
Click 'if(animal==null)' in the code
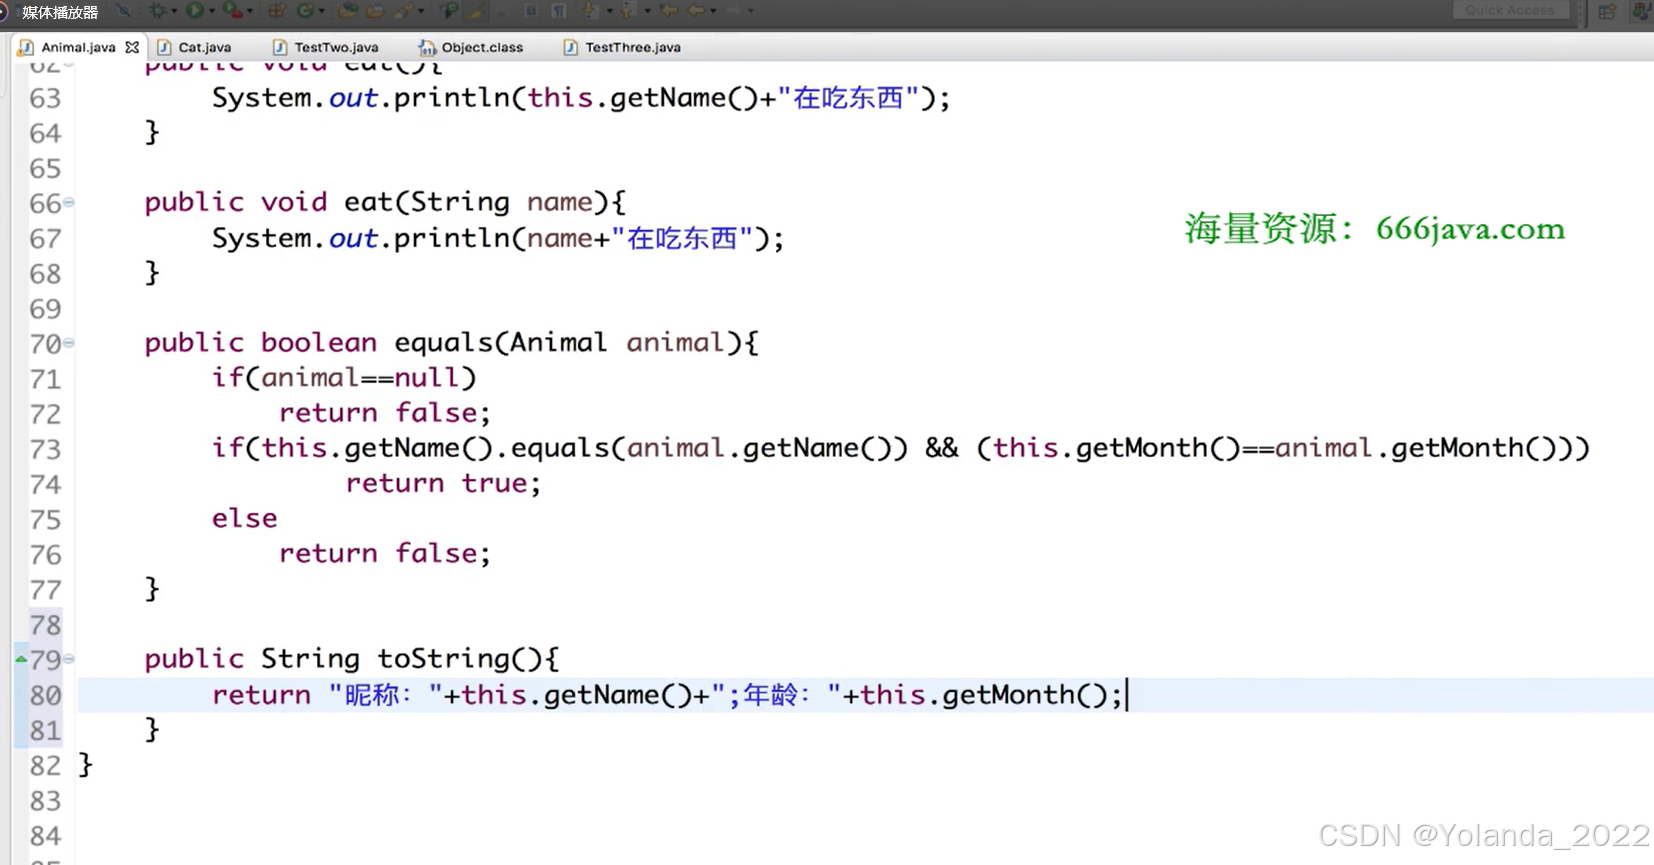tap(344, 378)
